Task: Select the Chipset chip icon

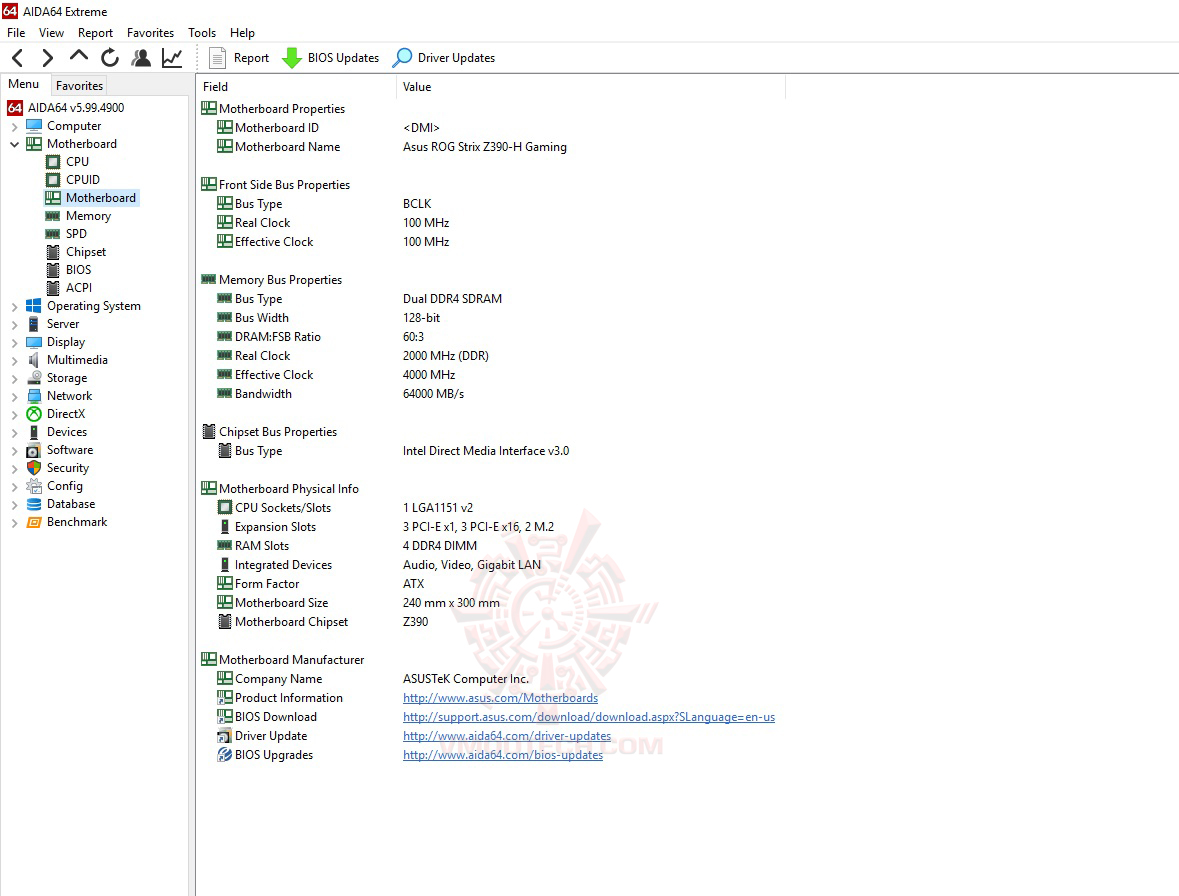Action: 53,252
